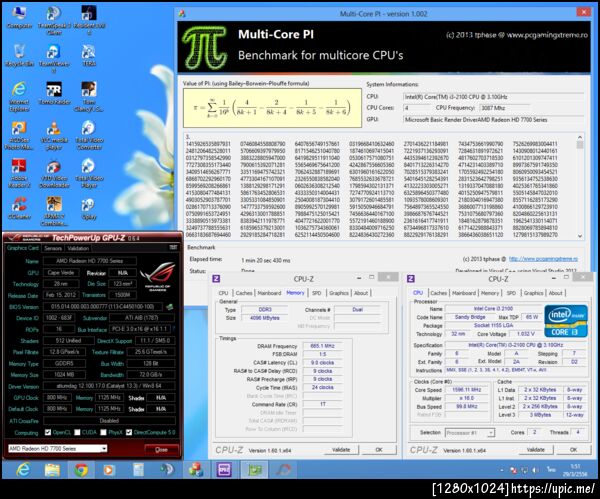Toggle the CUDA checkbox in GPU-Z
Viewport: 600px width, 499px height.
tap(77, 432)
